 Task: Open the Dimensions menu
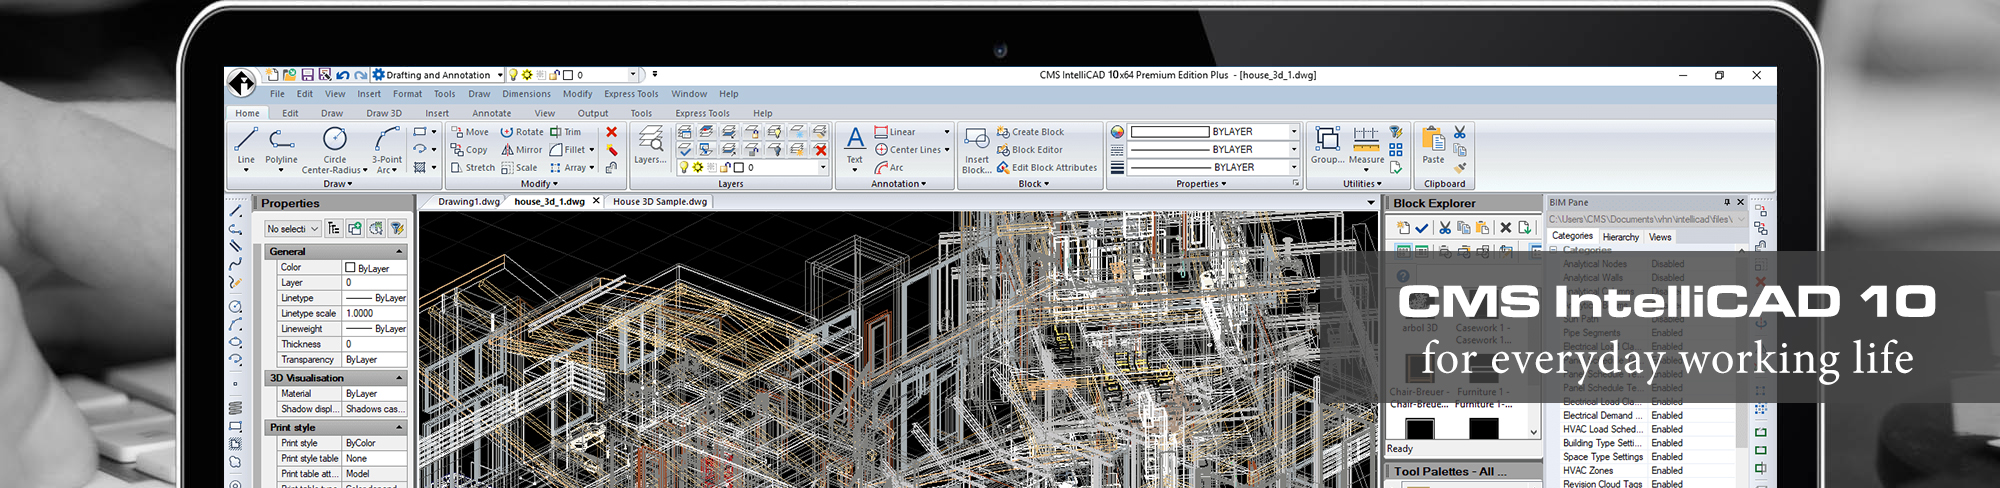526,94
